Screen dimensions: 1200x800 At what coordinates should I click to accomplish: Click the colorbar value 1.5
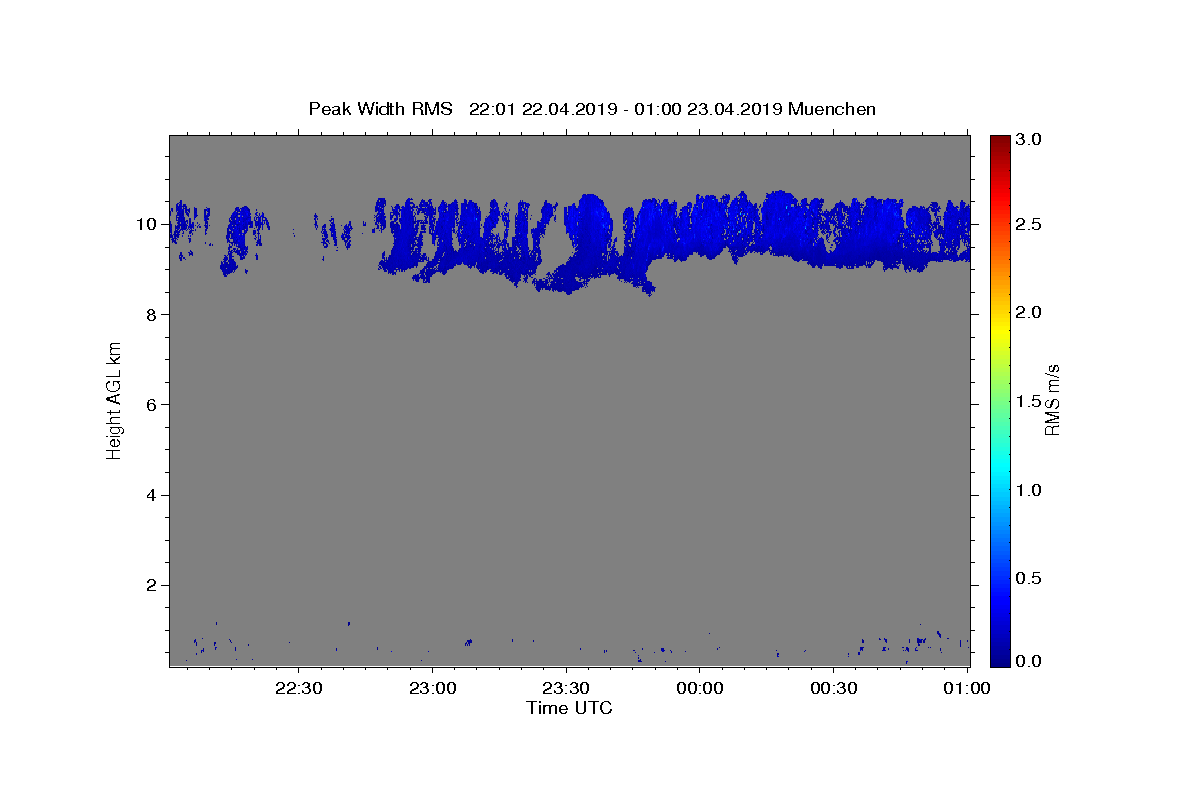[x=1029, y=401]
